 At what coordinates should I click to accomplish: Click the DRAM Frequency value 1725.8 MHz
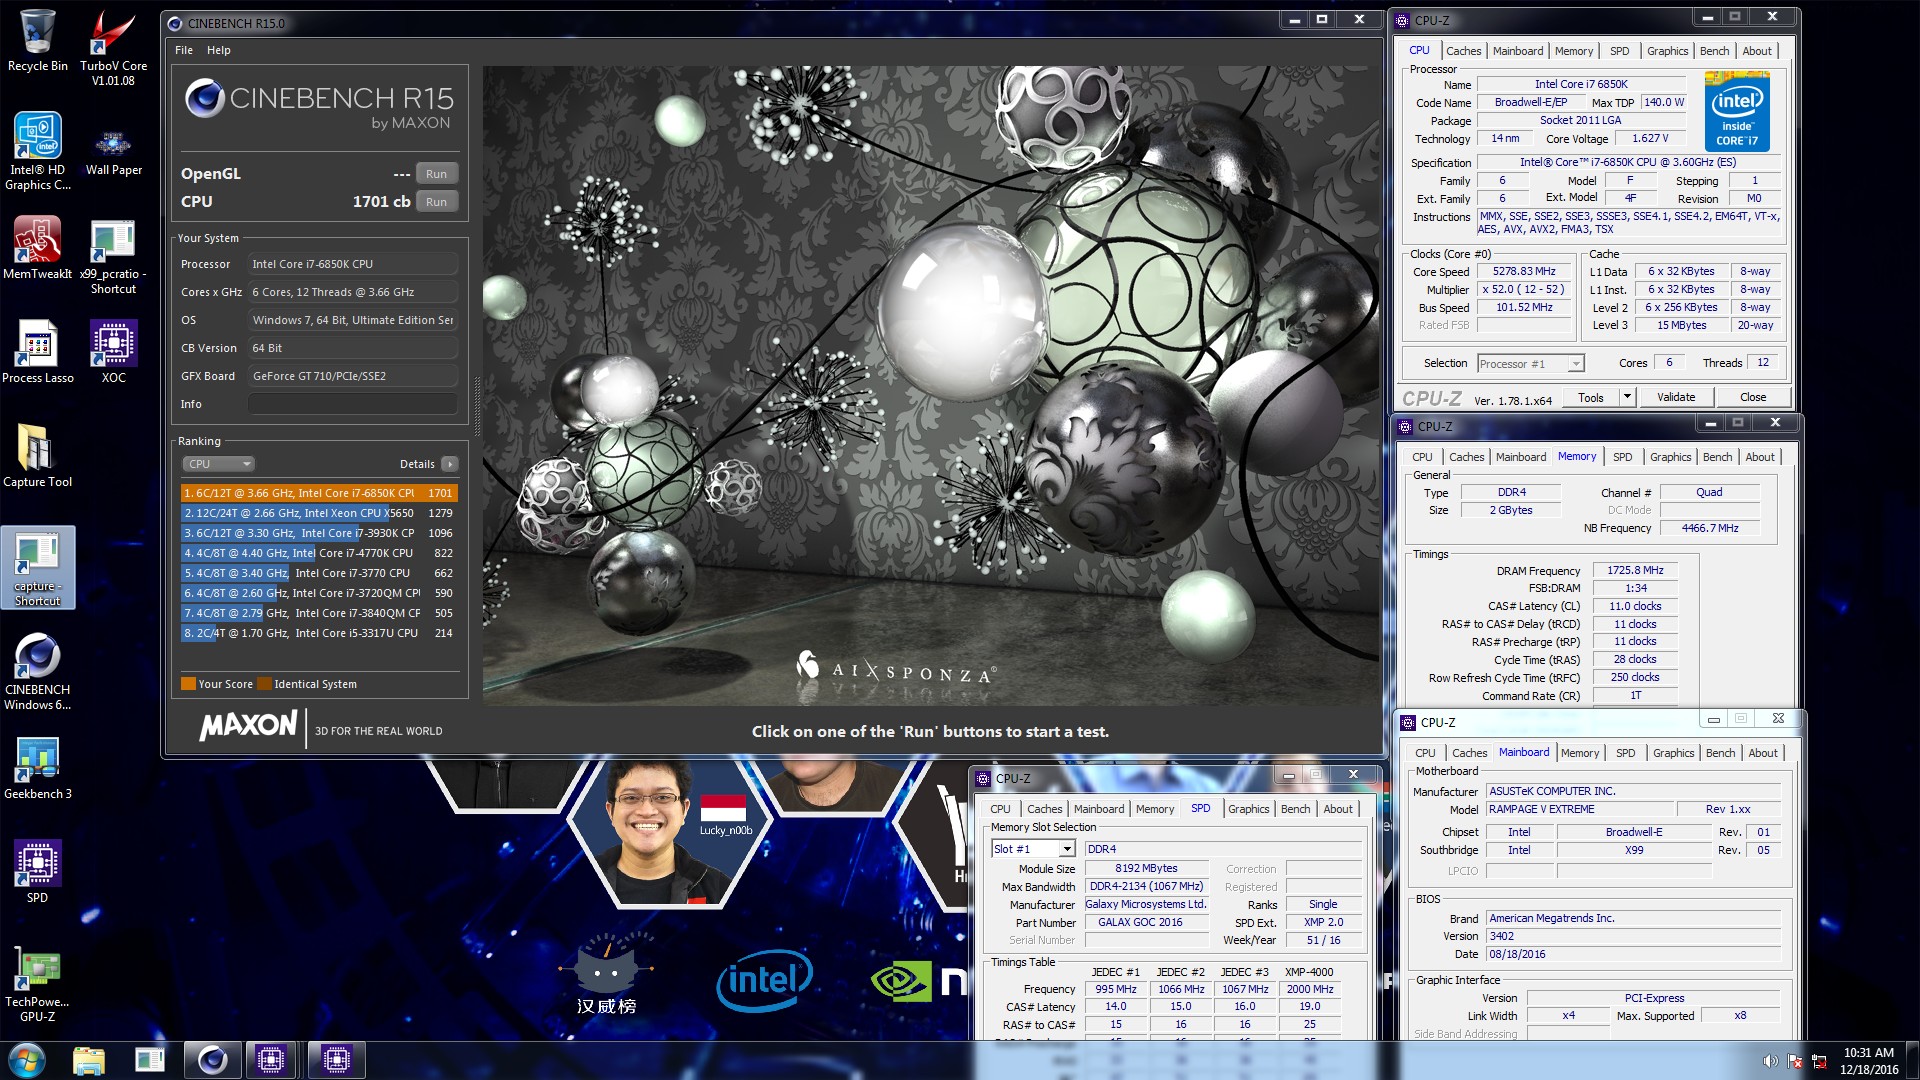[1635, 571]
